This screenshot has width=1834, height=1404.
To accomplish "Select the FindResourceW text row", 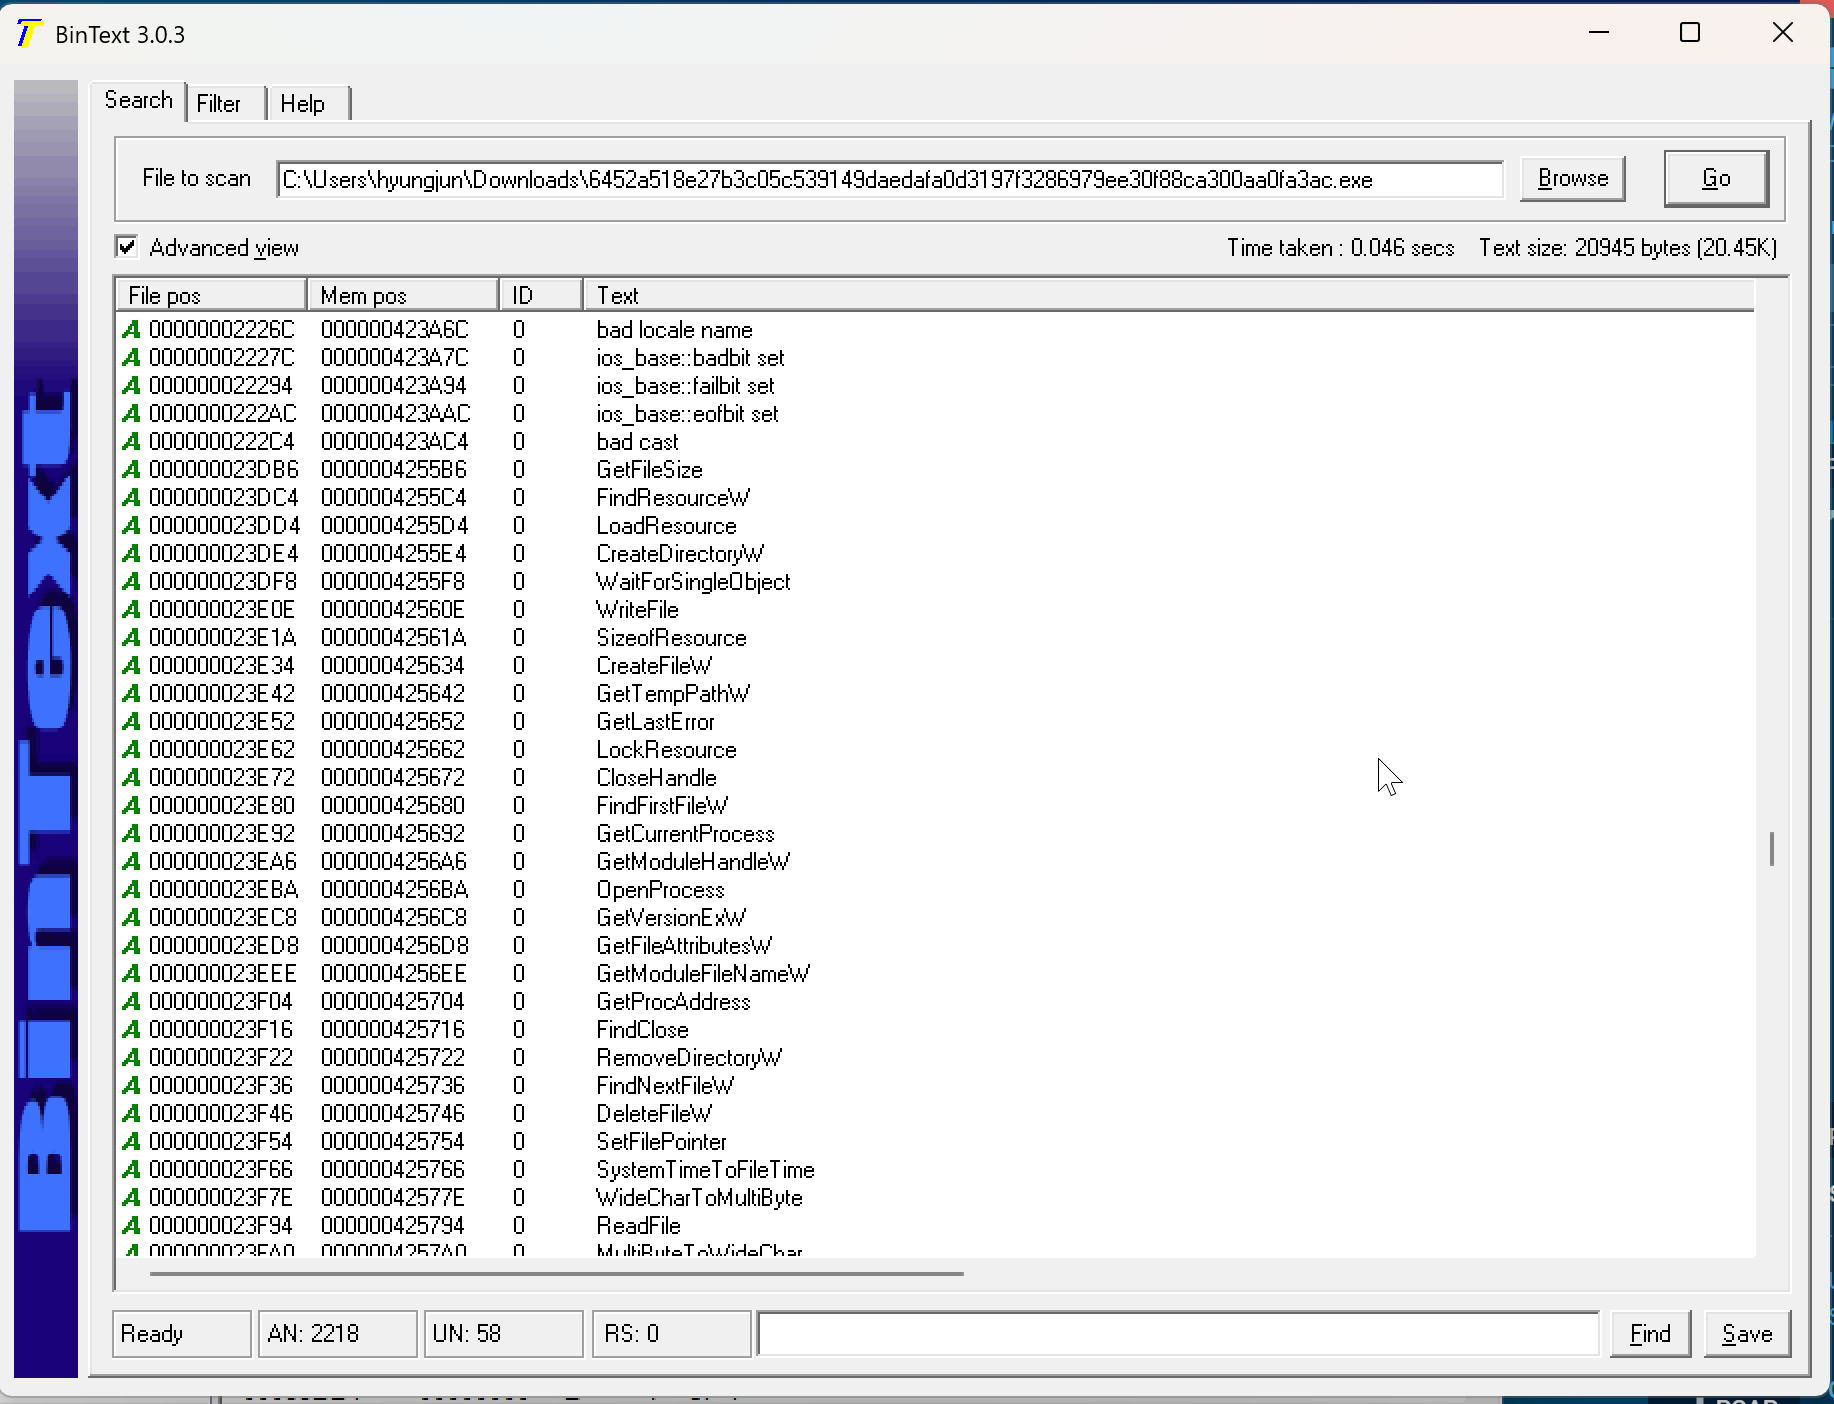I will point(672,498).
